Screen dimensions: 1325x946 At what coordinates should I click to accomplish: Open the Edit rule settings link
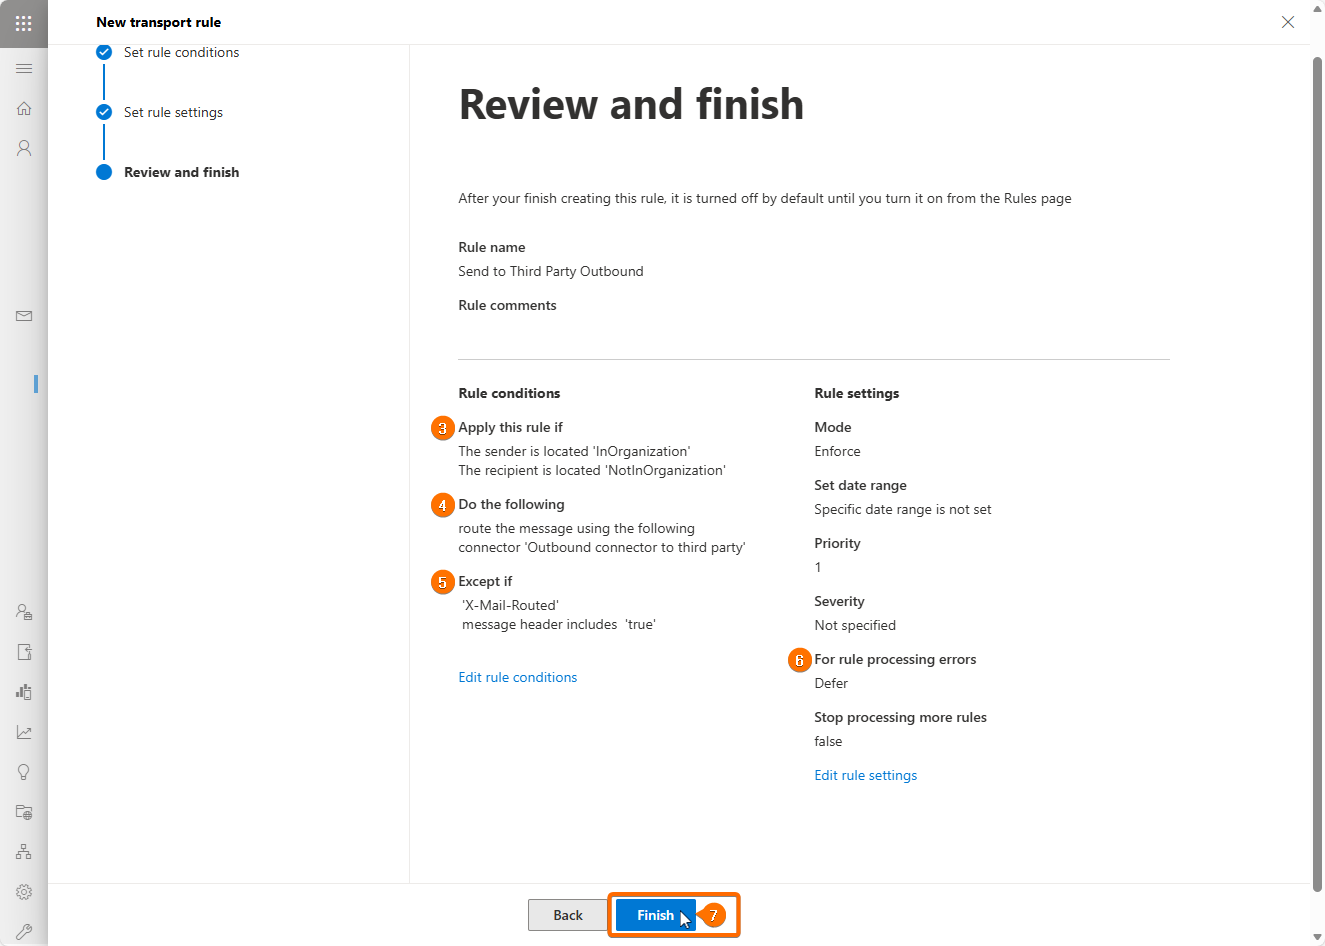[x=865, y=775]
